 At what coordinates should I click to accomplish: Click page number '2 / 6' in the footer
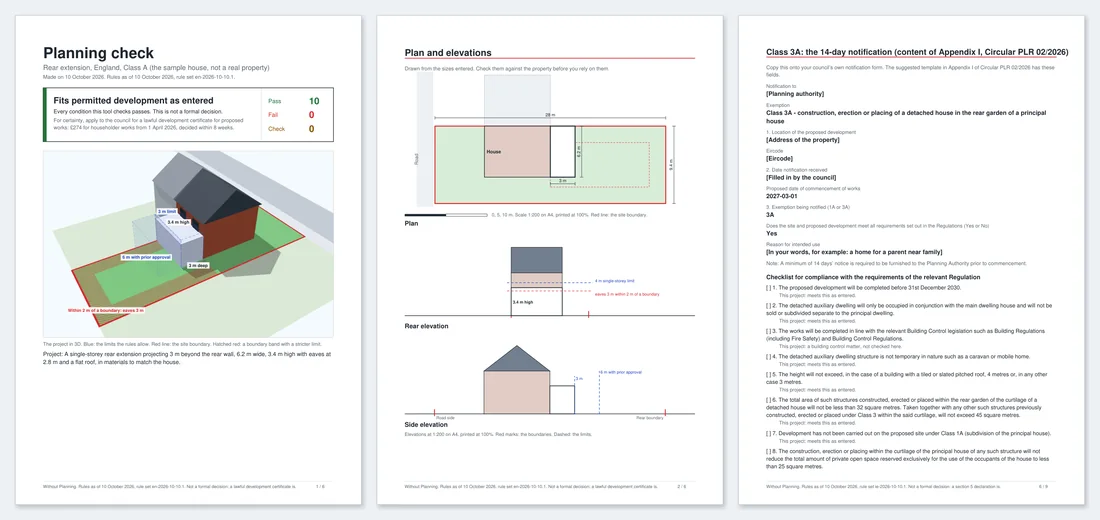tap(681, 486)
